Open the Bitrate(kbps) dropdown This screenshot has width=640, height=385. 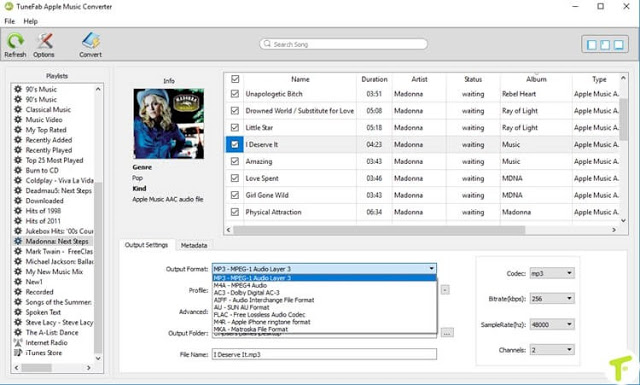point(552,298)
